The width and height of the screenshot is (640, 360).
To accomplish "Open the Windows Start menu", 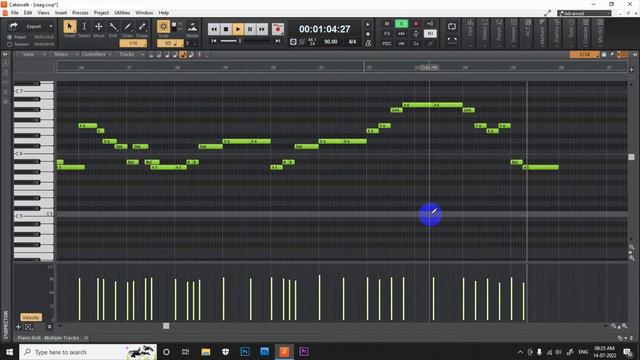I will (x=9, y=352).
